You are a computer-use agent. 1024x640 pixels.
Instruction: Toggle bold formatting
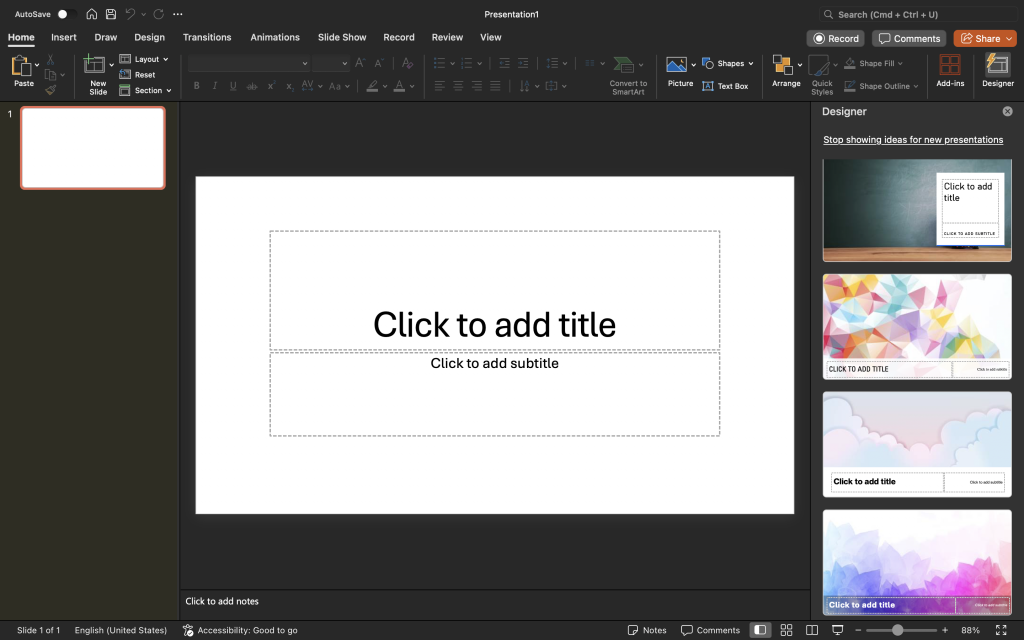pos(196,85)
